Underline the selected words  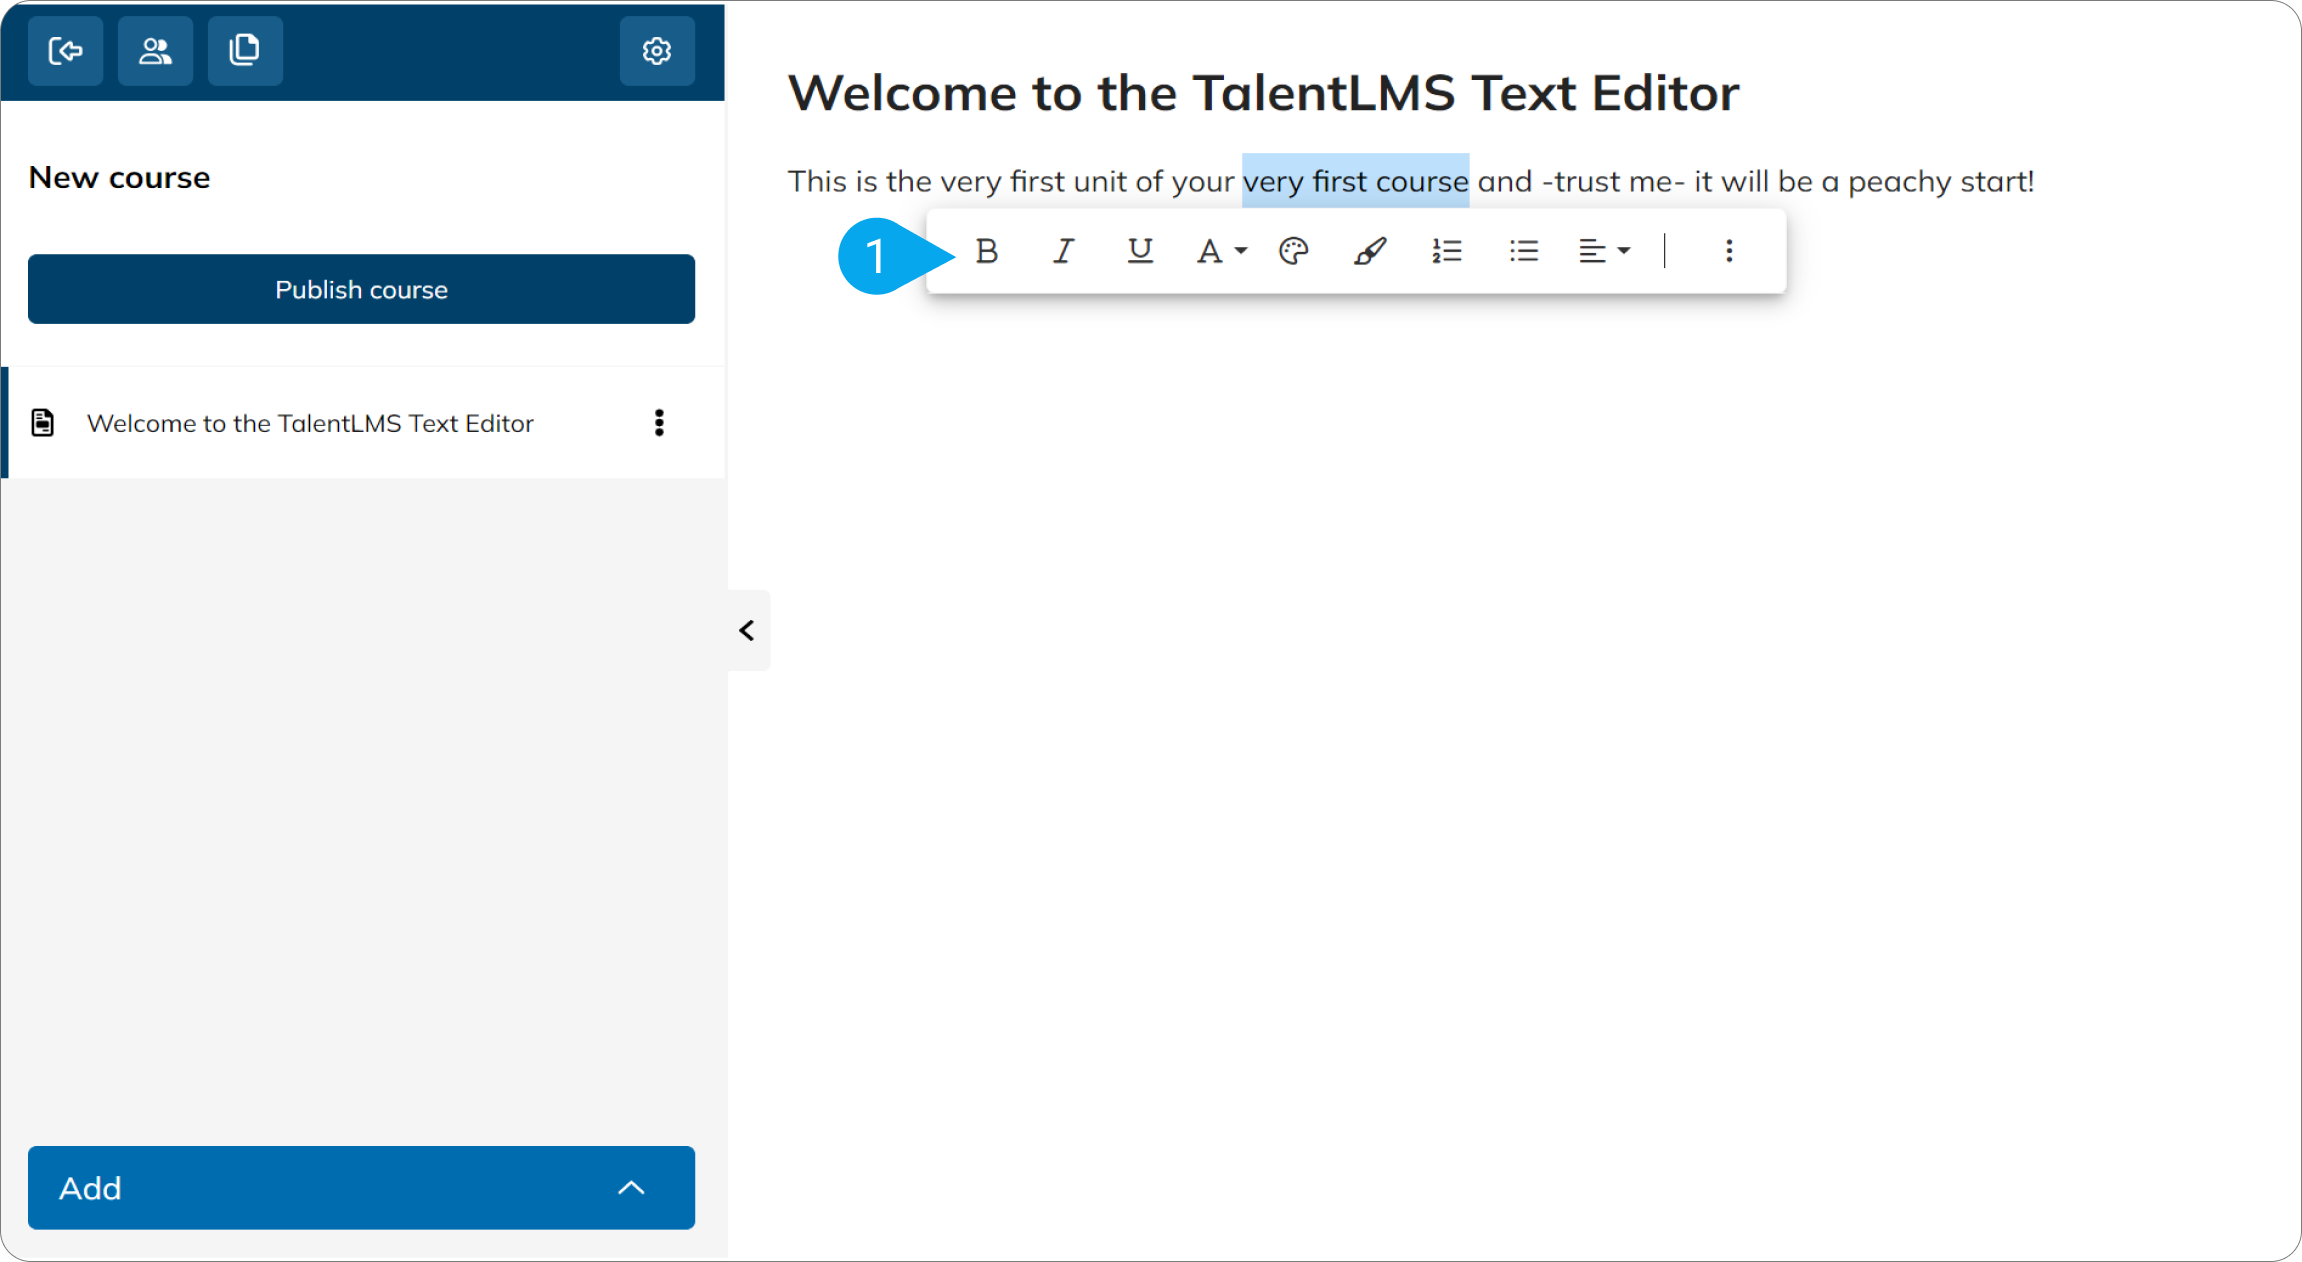coord(1139,251)
